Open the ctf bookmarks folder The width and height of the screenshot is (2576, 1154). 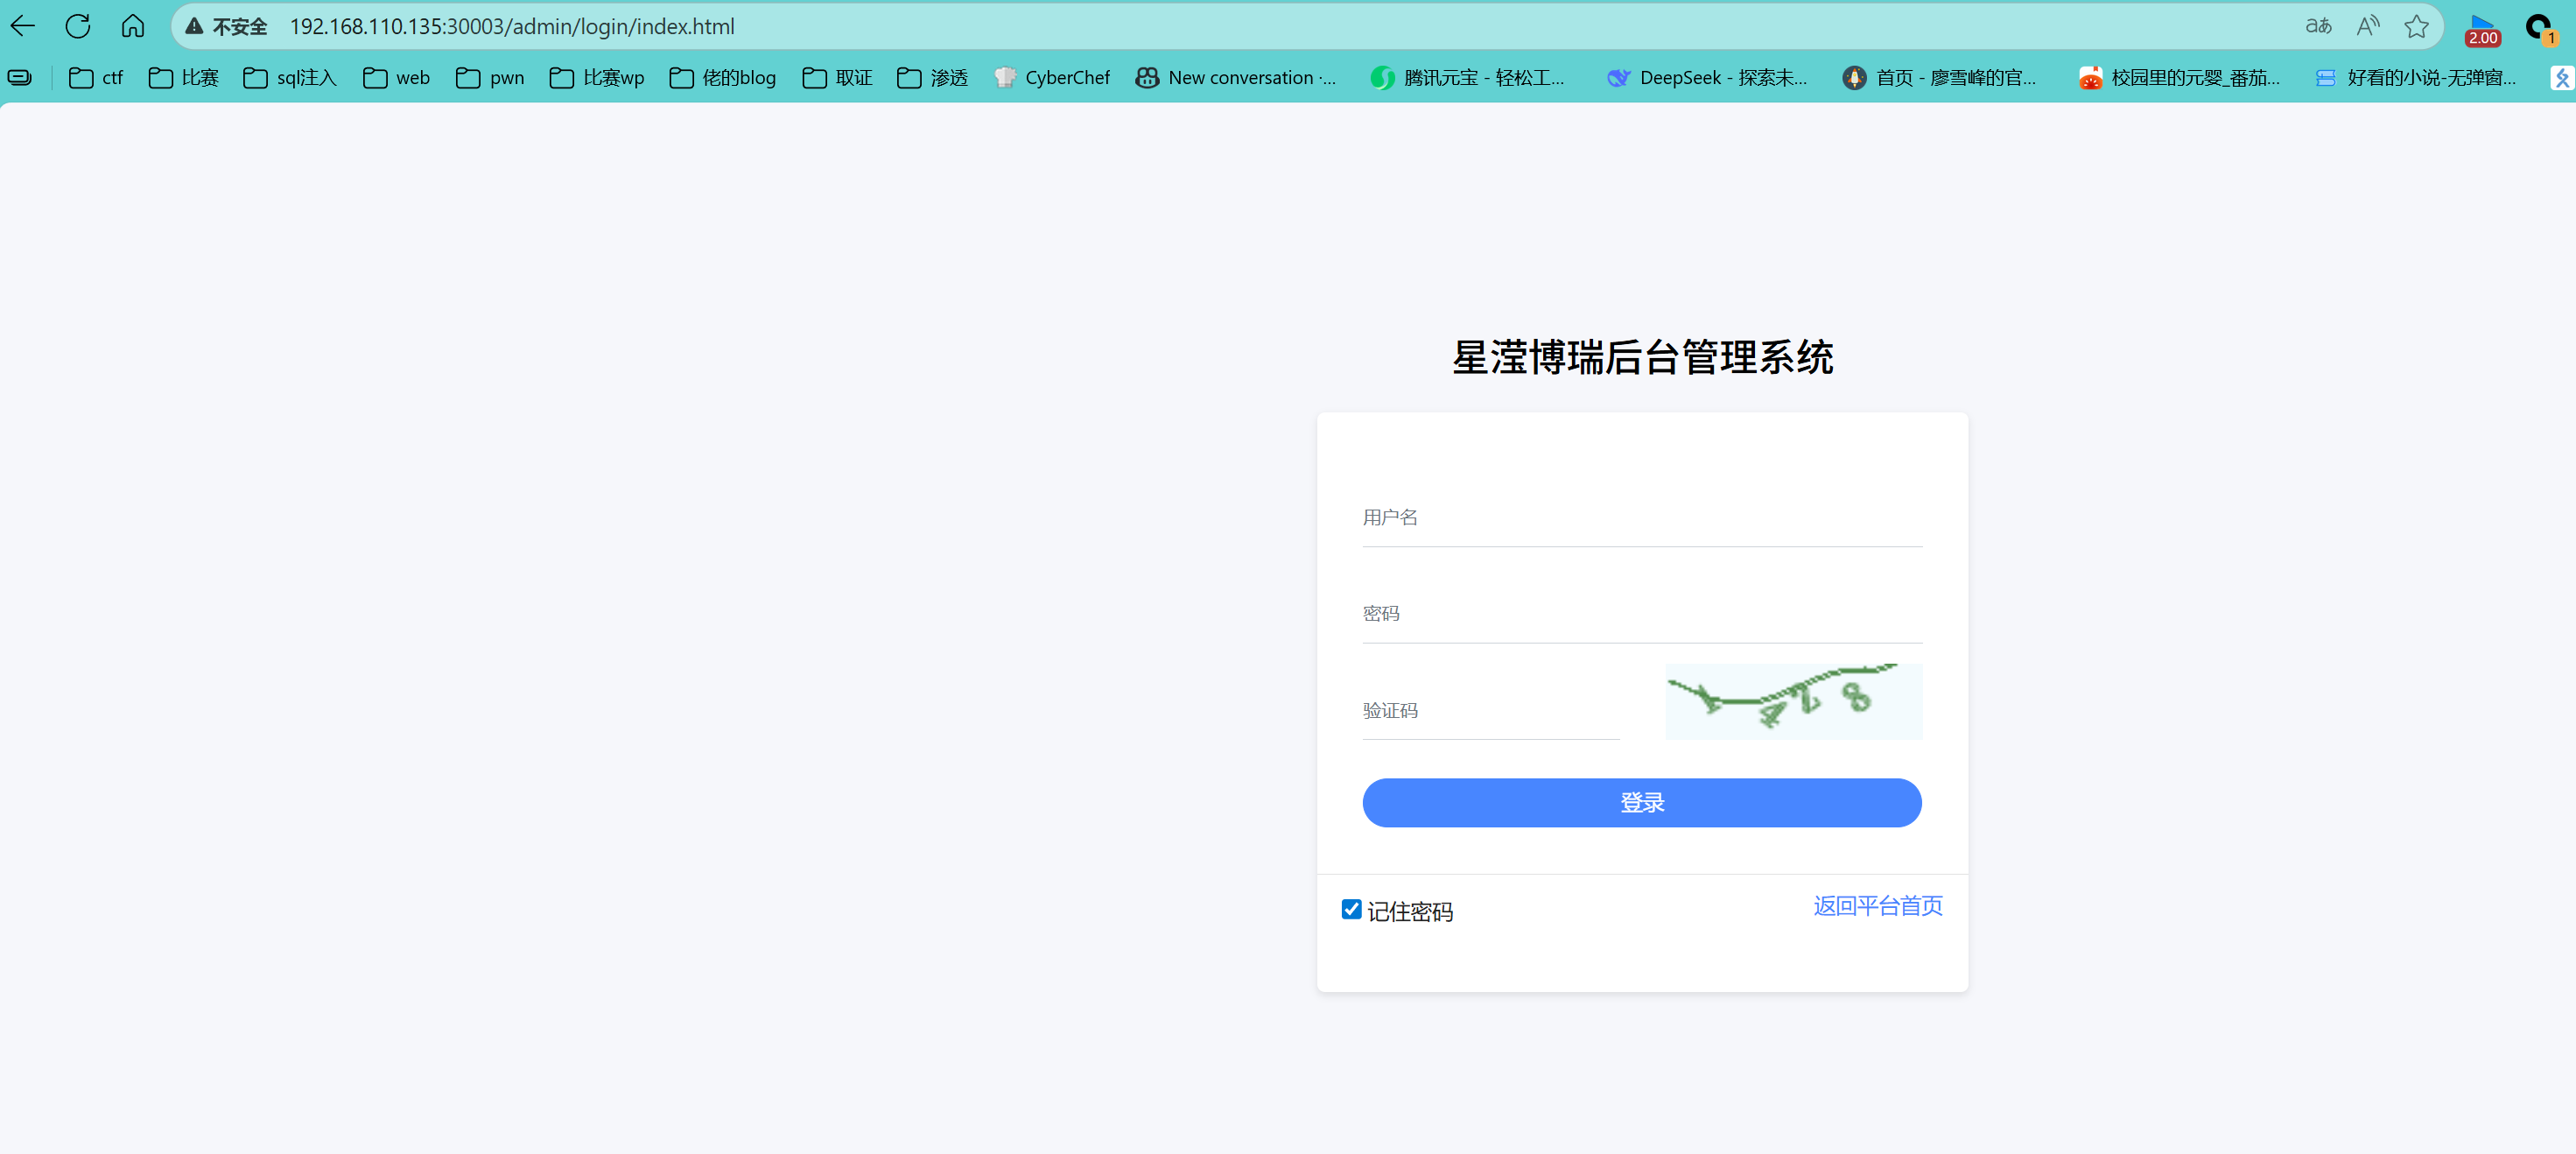[x=96, y=78]
